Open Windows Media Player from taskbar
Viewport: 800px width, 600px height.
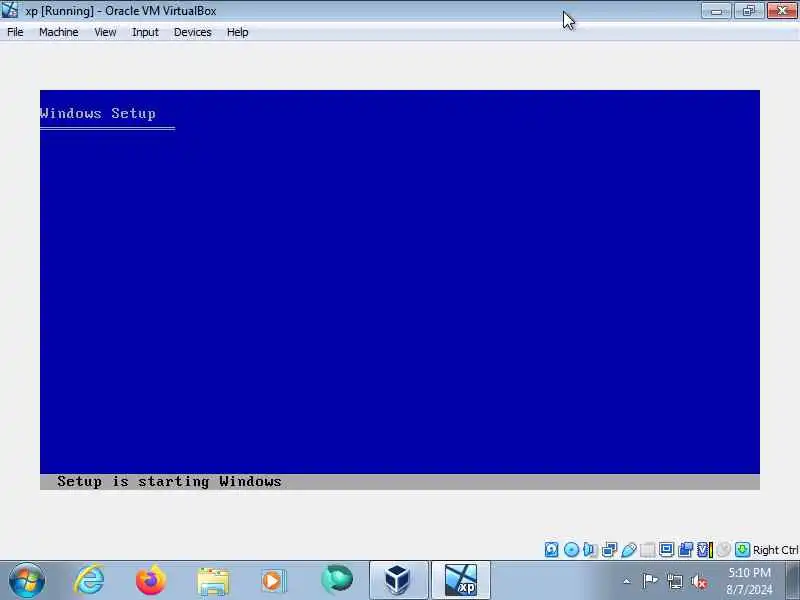(274, 580)
